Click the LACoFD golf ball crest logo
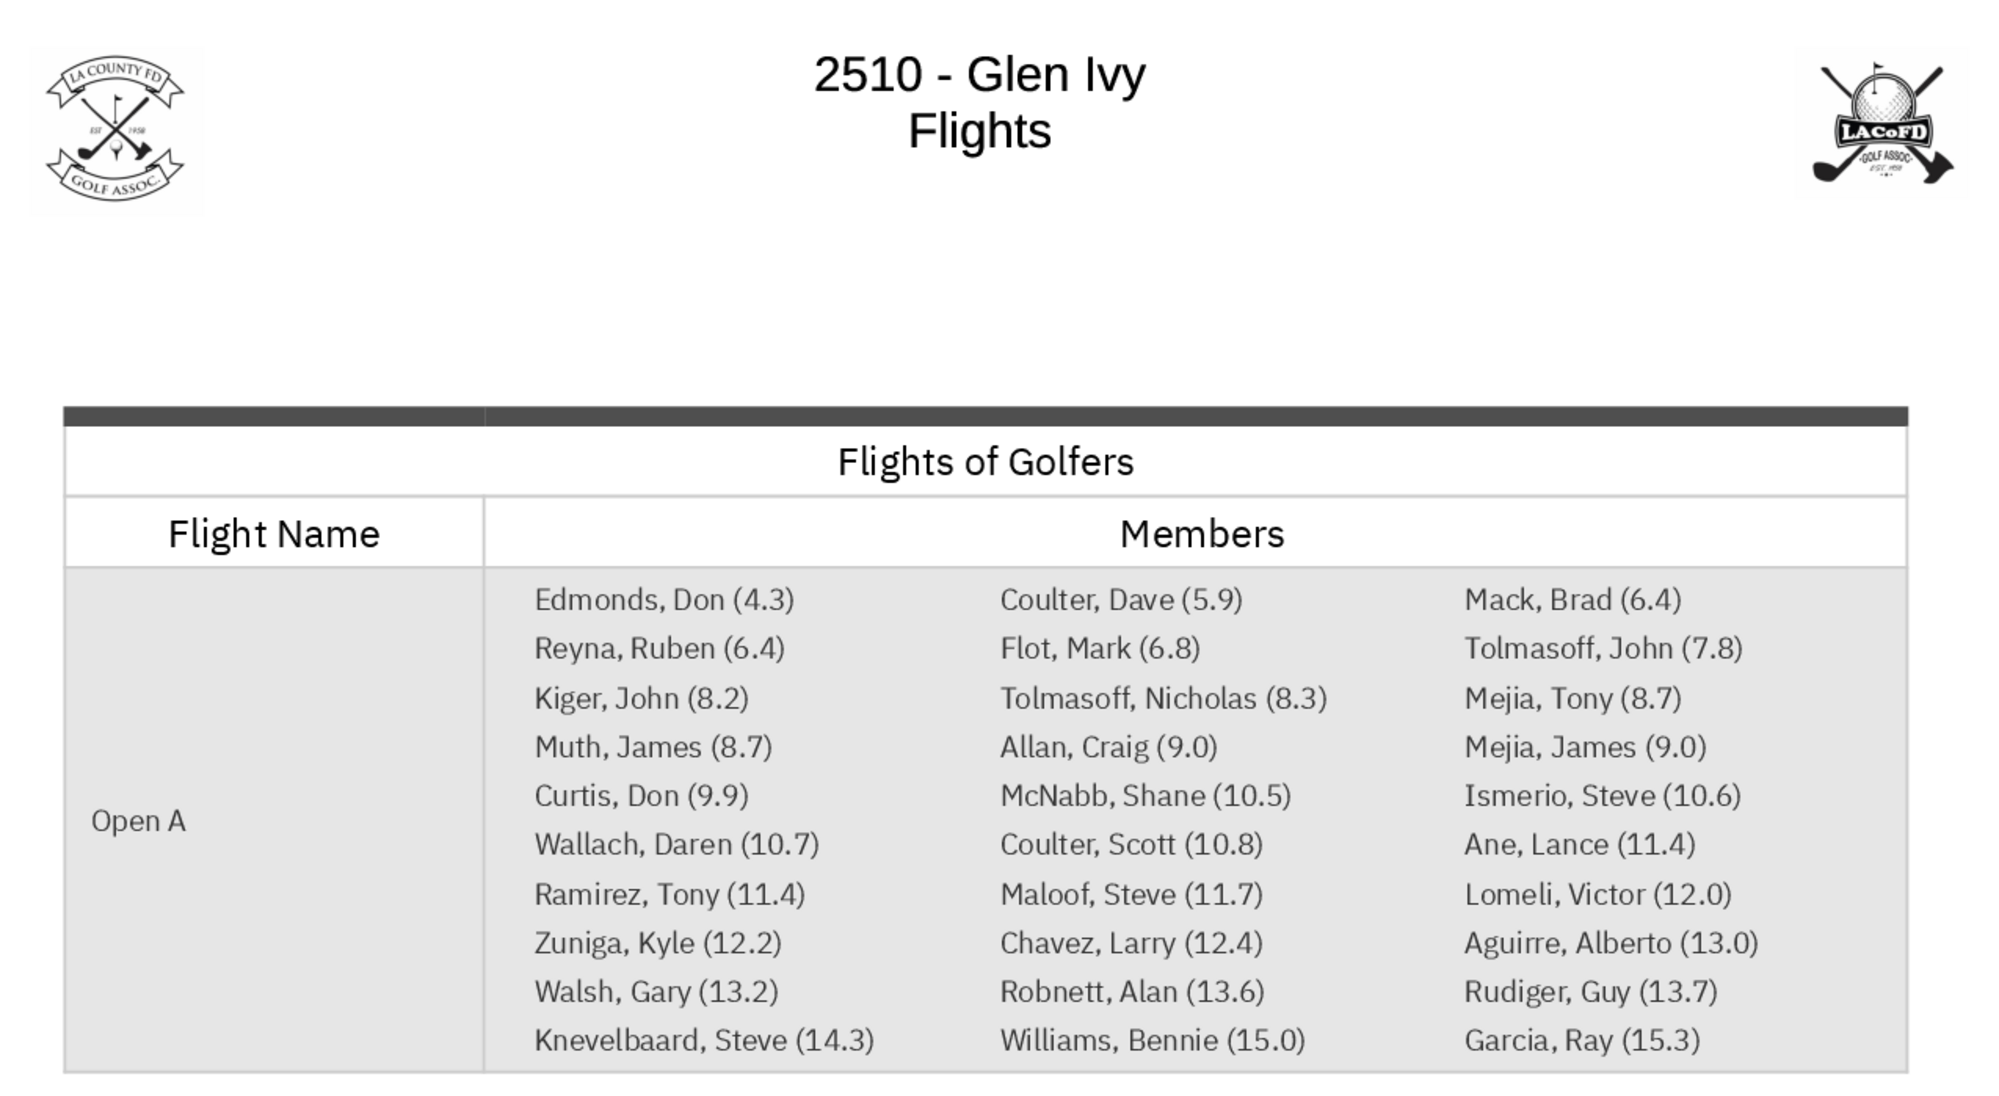Image resolution: width=1999 pixels, height=1096 pixels. [x=1881, y=125]
